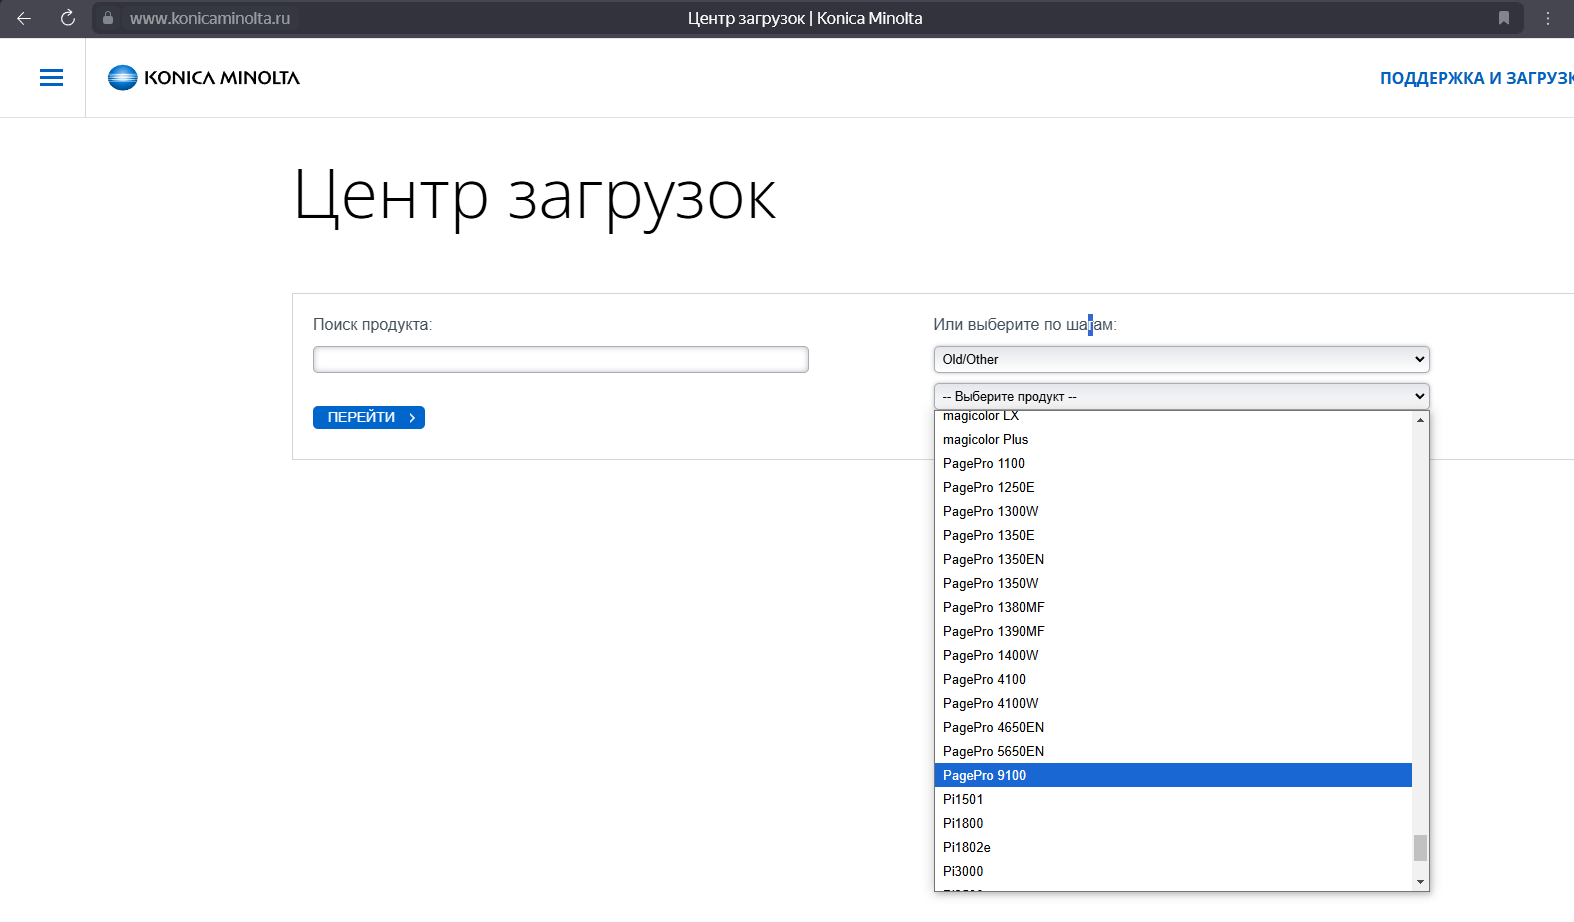Viewport: 1574px width, 922px height.
Task: Select PagePro 1100 option
Action: (x=1173, y=463)
